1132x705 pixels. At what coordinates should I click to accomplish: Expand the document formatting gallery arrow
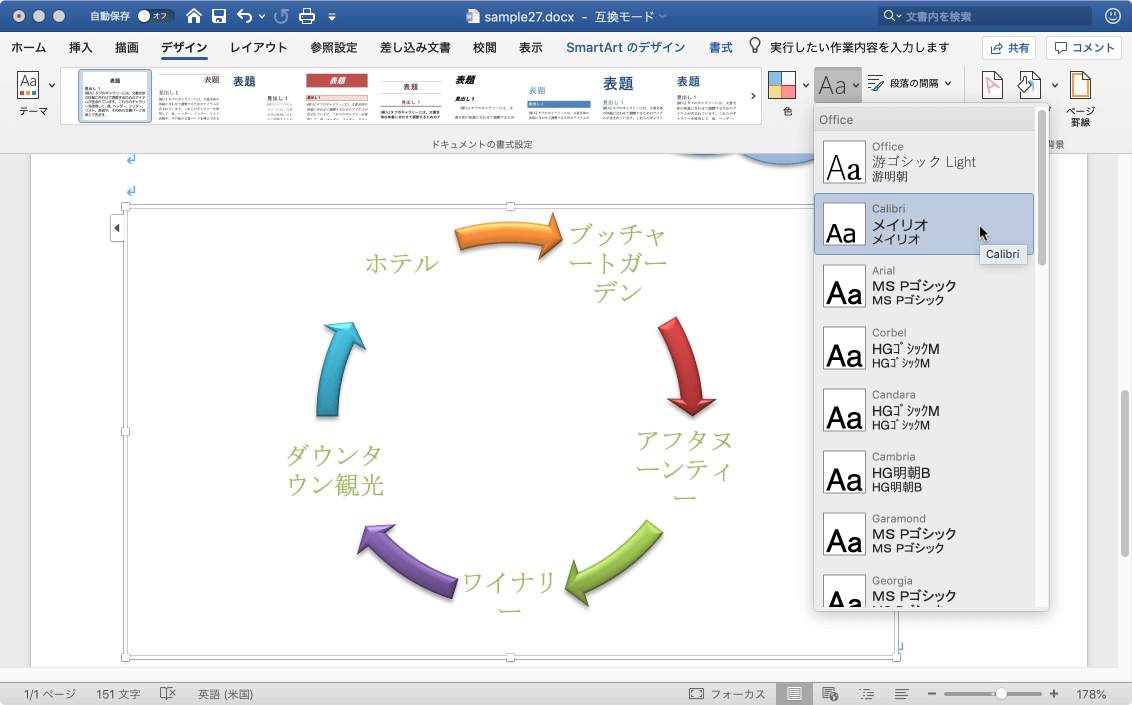[x=753, y=96]
